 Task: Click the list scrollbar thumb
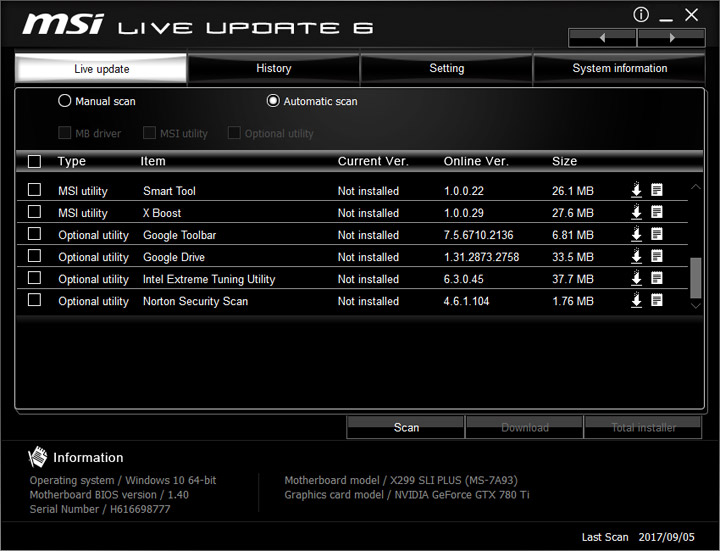696,278
